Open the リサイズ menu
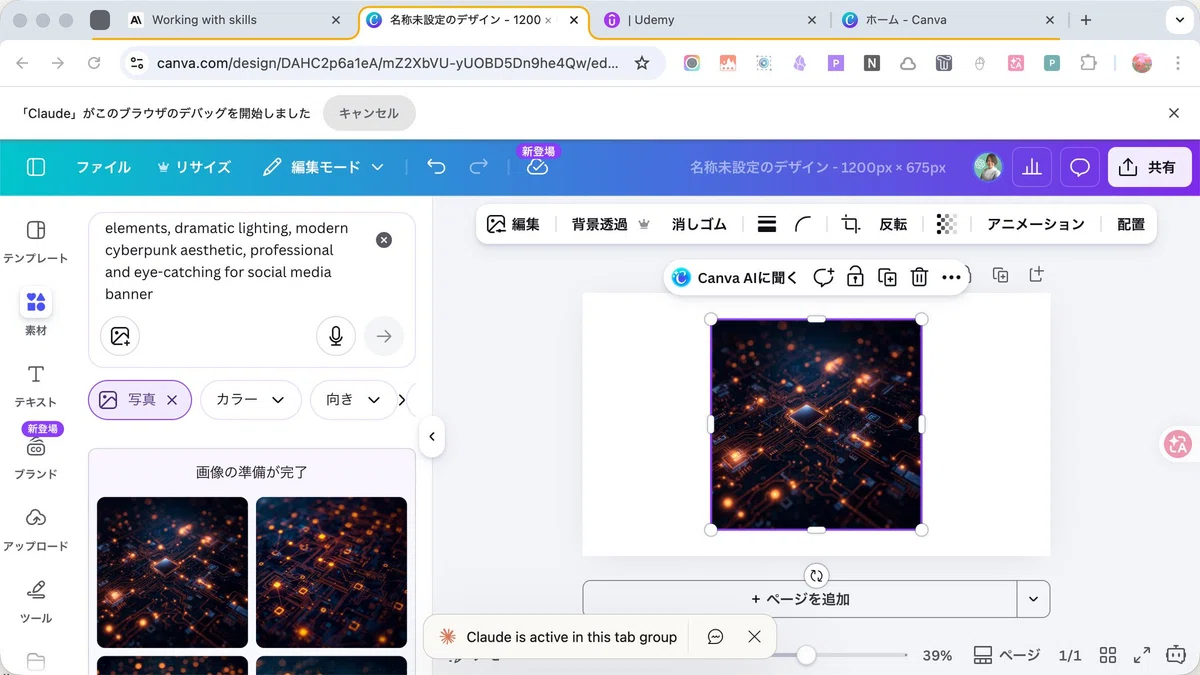This screenshot has height=675, width=1200. 194,167
